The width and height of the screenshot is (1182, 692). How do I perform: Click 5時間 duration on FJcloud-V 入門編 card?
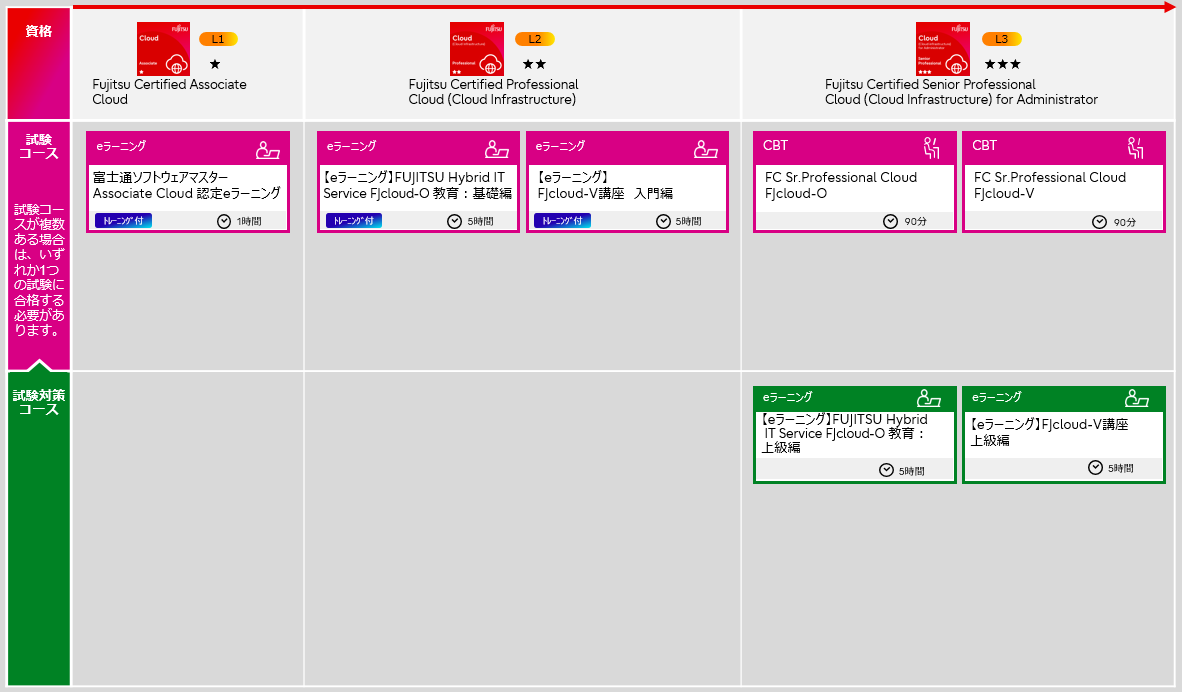[x=688, y=222]
